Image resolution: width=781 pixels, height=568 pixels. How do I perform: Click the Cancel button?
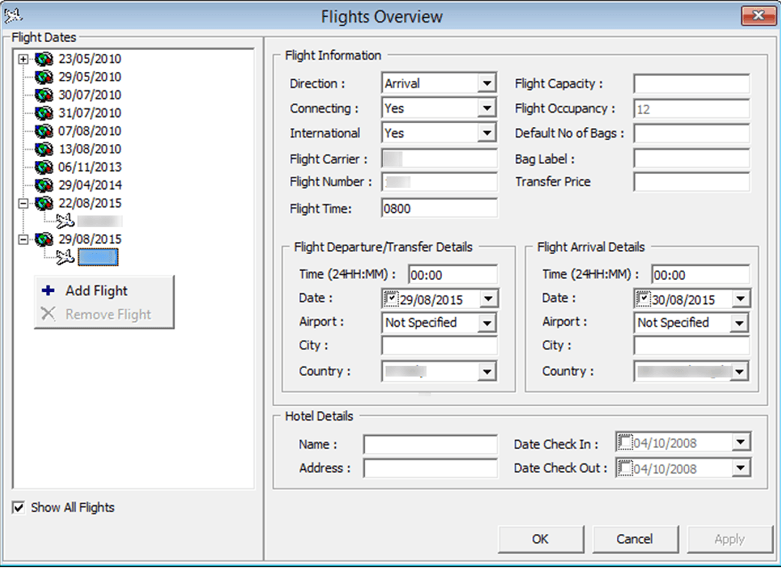point(635,539)
